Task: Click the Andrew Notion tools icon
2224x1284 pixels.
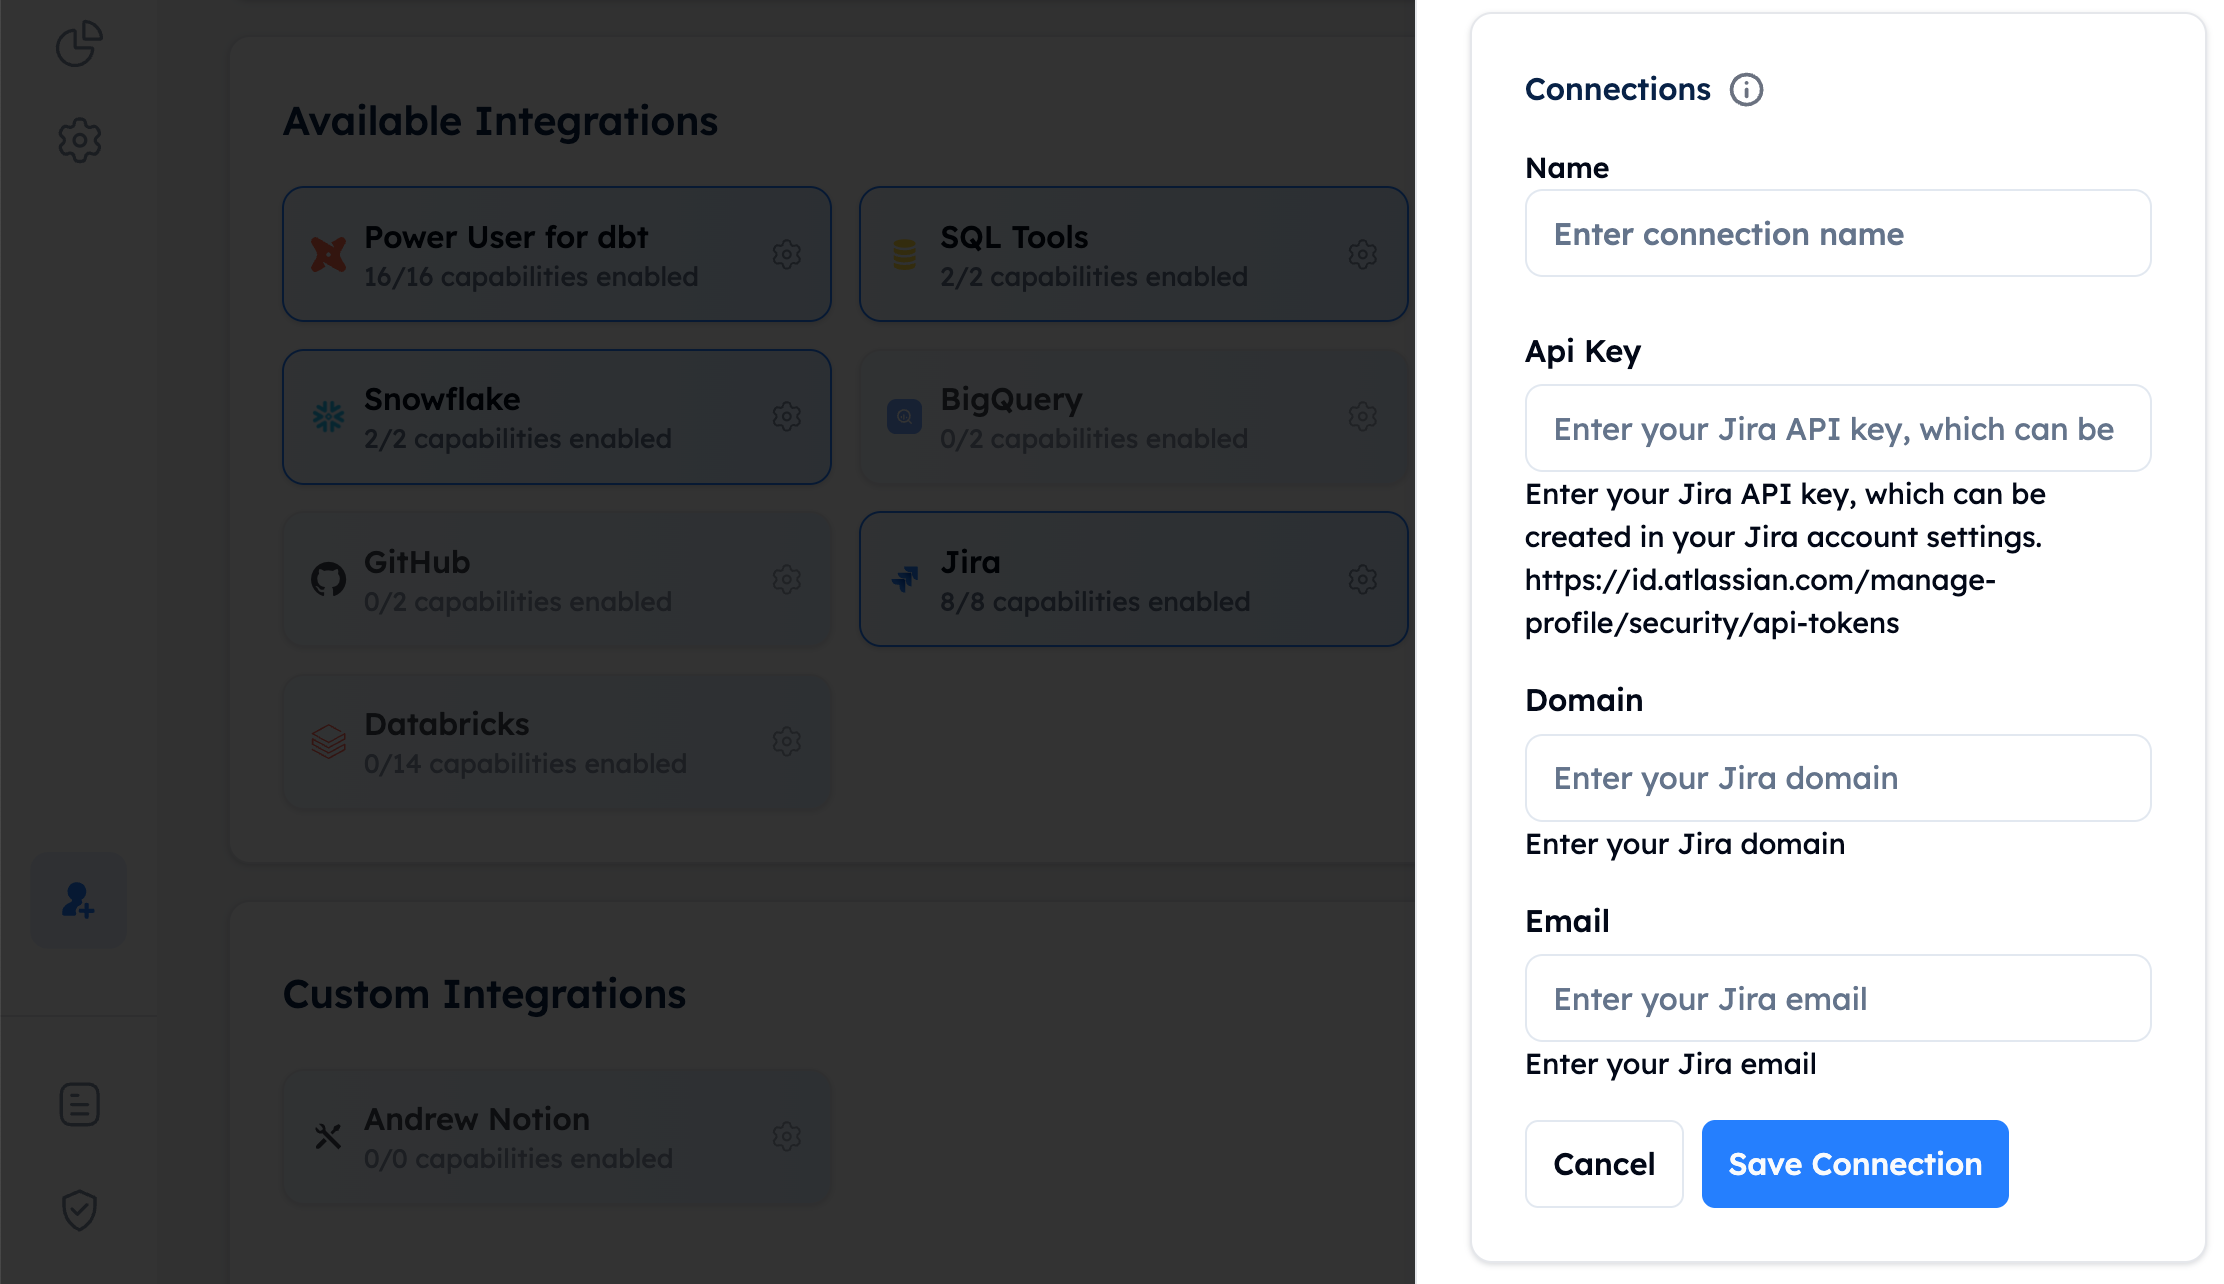Action: pyautogui.click(x=328, y=1136)
